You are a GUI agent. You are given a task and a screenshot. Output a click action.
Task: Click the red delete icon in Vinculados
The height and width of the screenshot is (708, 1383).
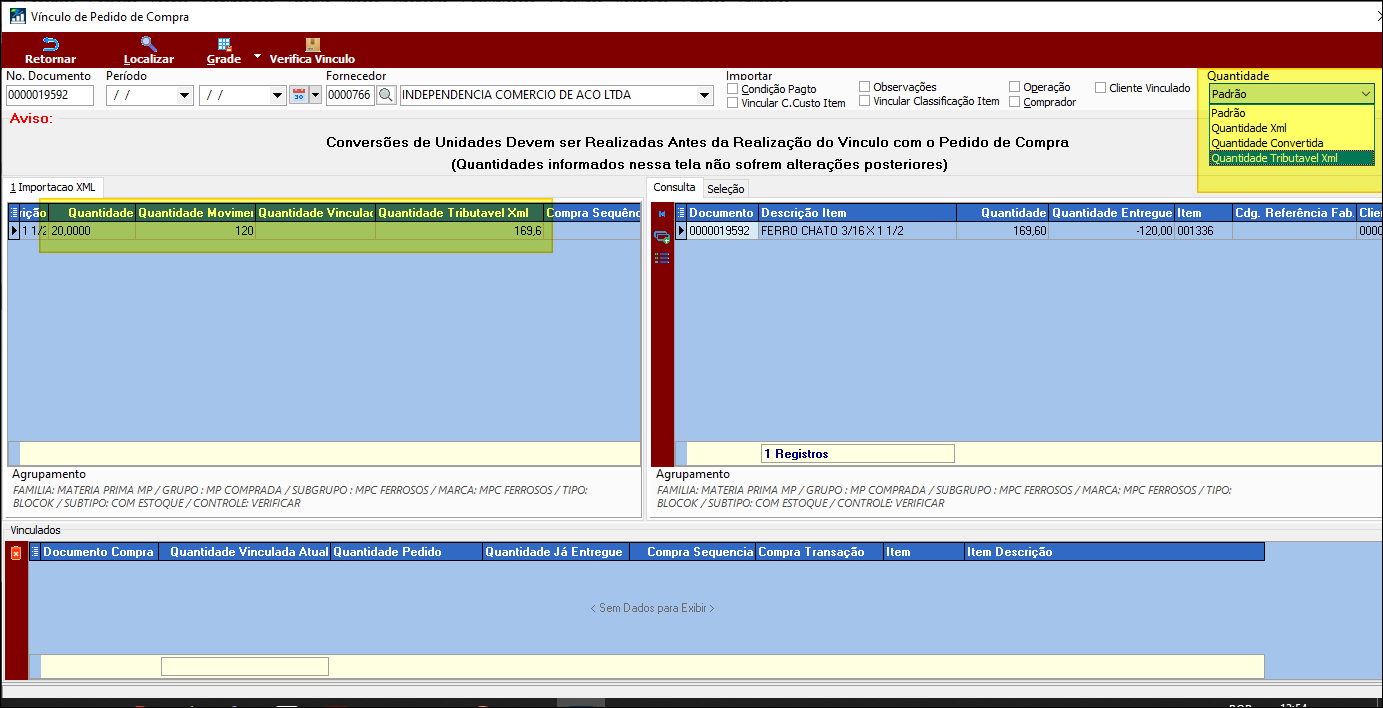pyautogui.click(x=15, y=553)
